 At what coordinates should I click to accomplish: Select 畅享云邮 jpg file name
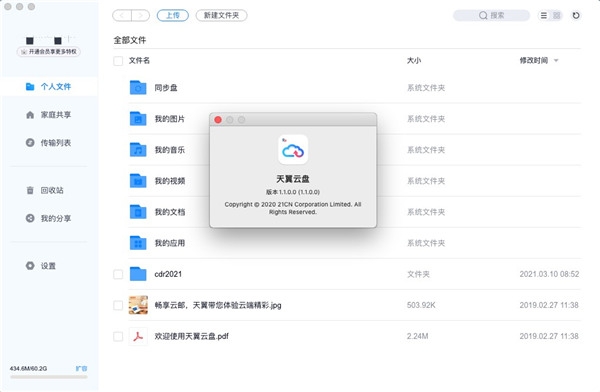[218, 305]
